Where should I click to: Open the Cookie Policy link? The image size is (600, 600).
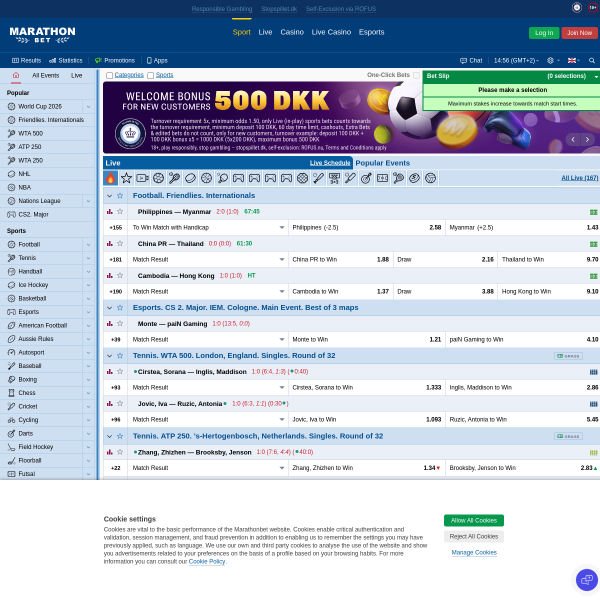[x=207, y=562]
